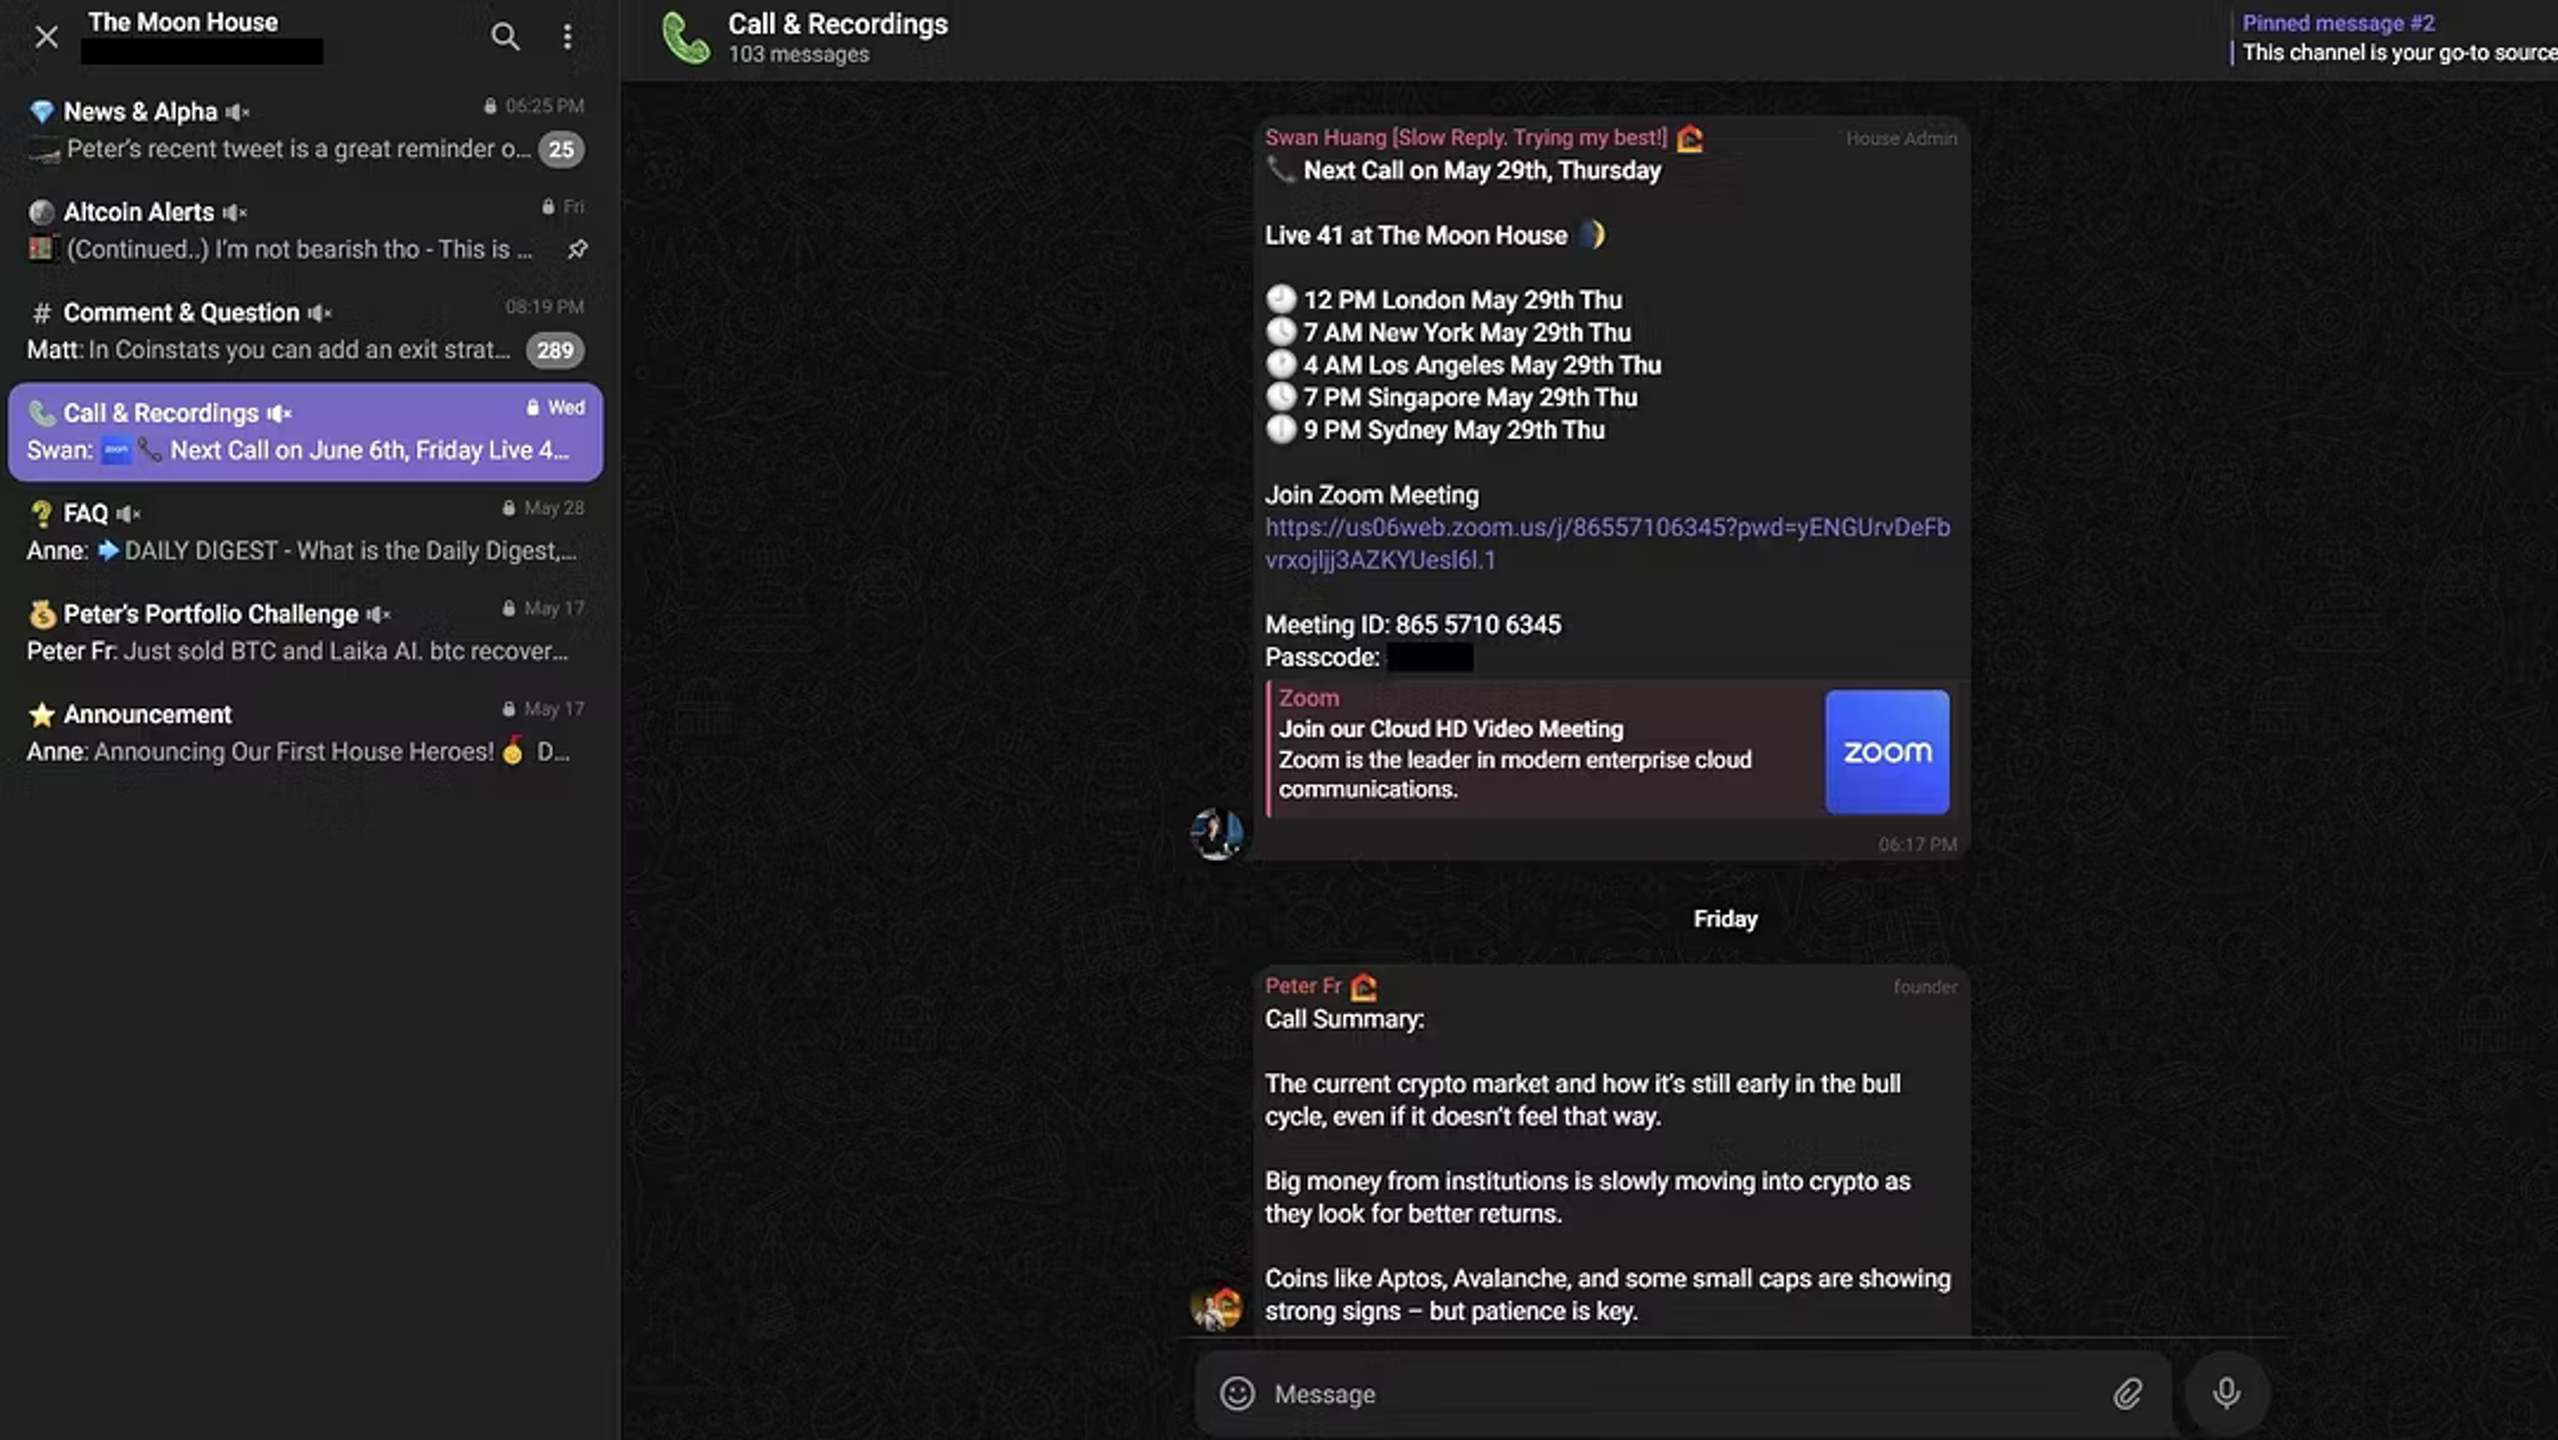Click the founder role label
This screenshot has height=1440, width=2558.
tap(1925, 987)
